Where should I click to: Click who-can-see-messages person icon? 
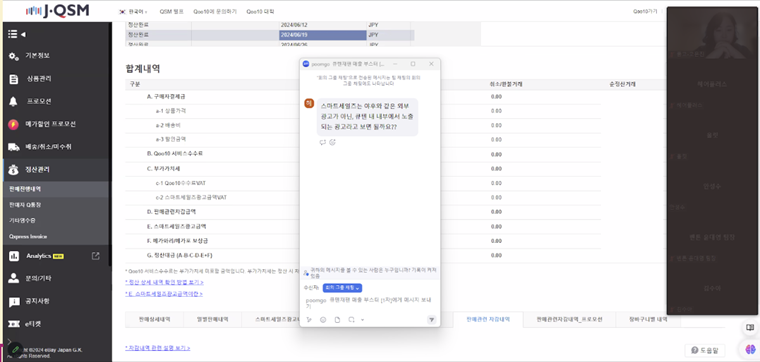coord(306,273)
